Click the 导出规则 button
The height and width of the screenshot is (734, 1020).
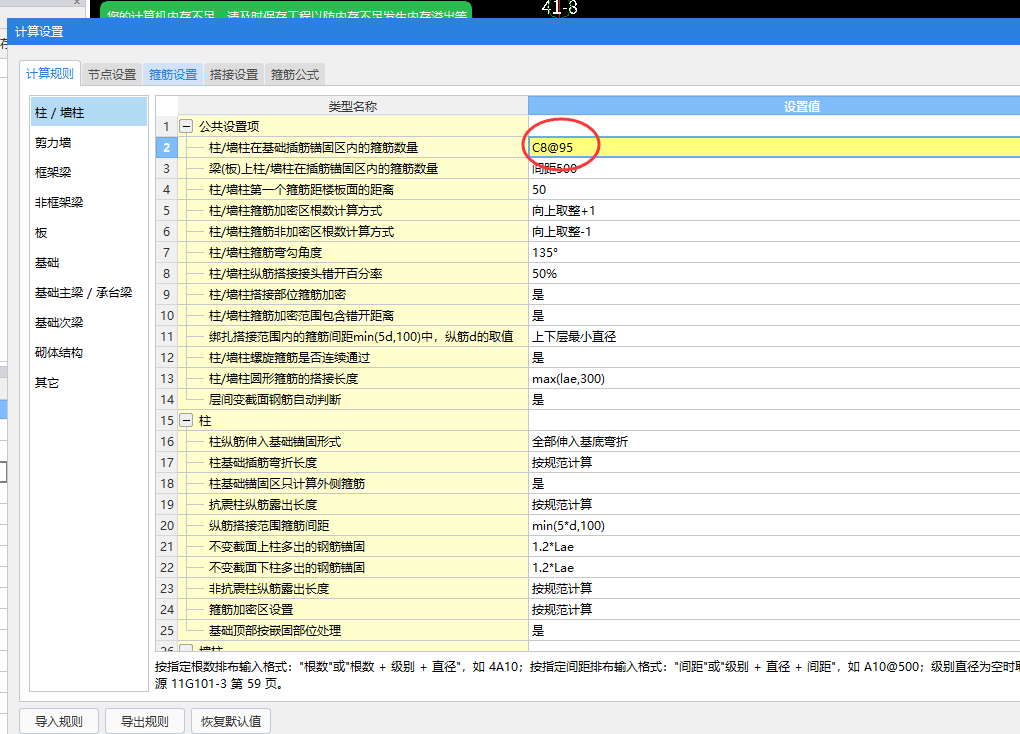144,721
